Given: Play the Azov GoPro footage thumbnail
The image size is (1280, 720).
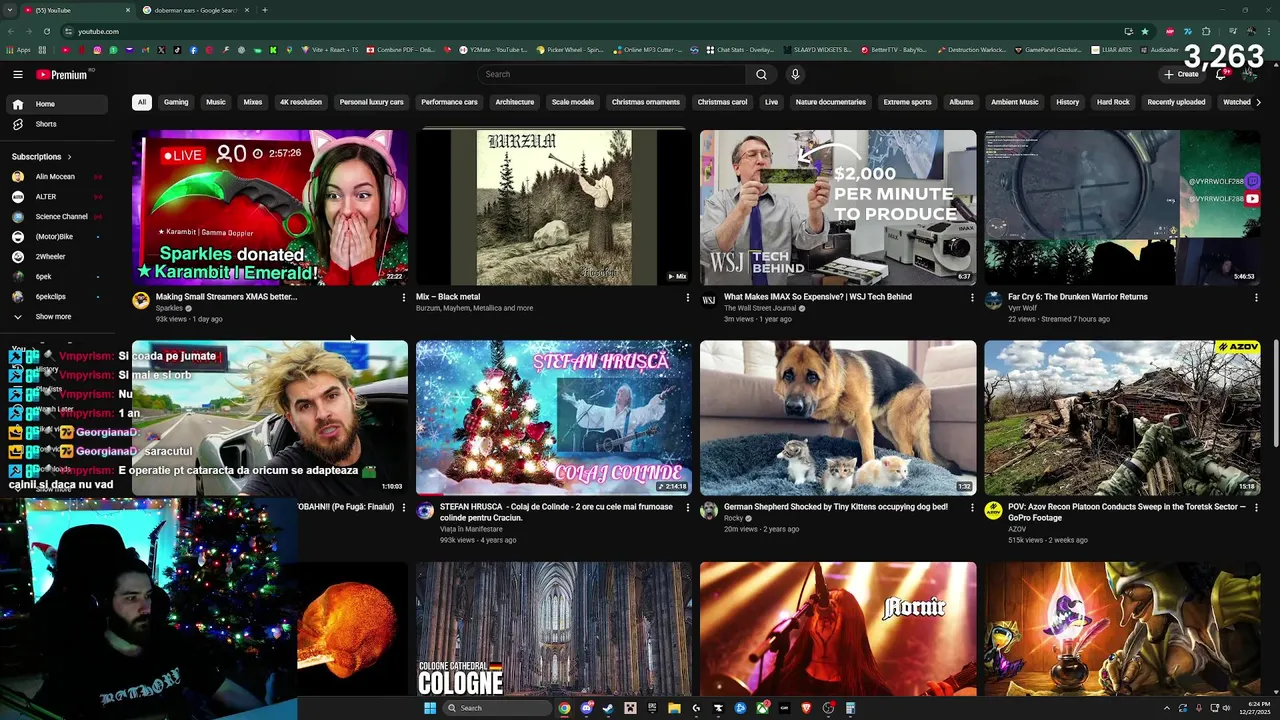Looking at the screenshot, I should [1122, 418].
